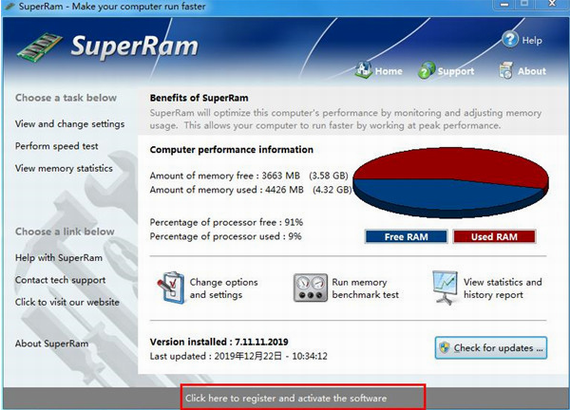The width and height of the screenshot is (570, 410).
Task: Select Perform speed test task
Action: (x=56, y=146)
